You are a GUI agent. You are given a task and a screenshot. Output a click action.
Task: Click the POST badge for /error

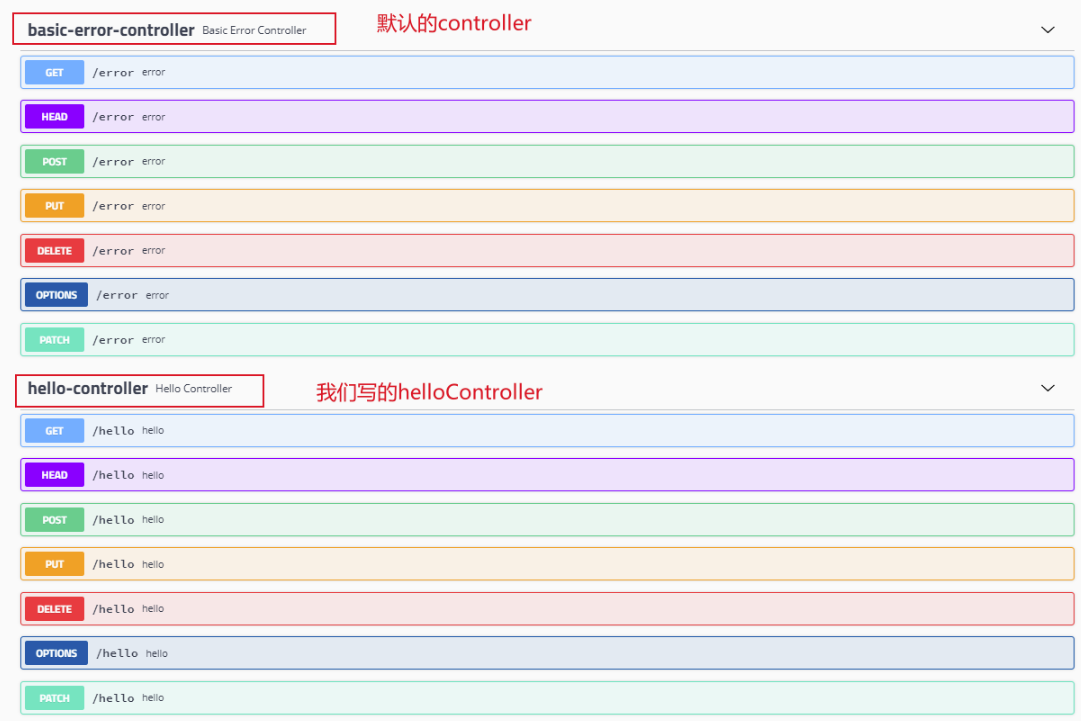pos(54,161)
